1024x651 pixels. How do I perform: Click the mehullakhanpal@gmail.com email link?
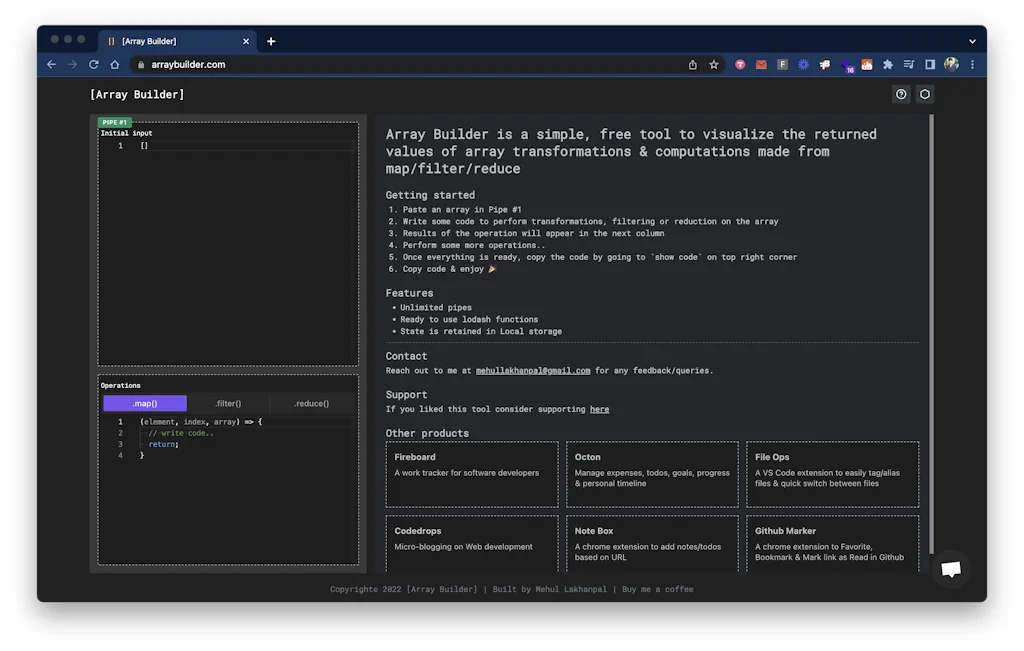[x=533, y=371]
